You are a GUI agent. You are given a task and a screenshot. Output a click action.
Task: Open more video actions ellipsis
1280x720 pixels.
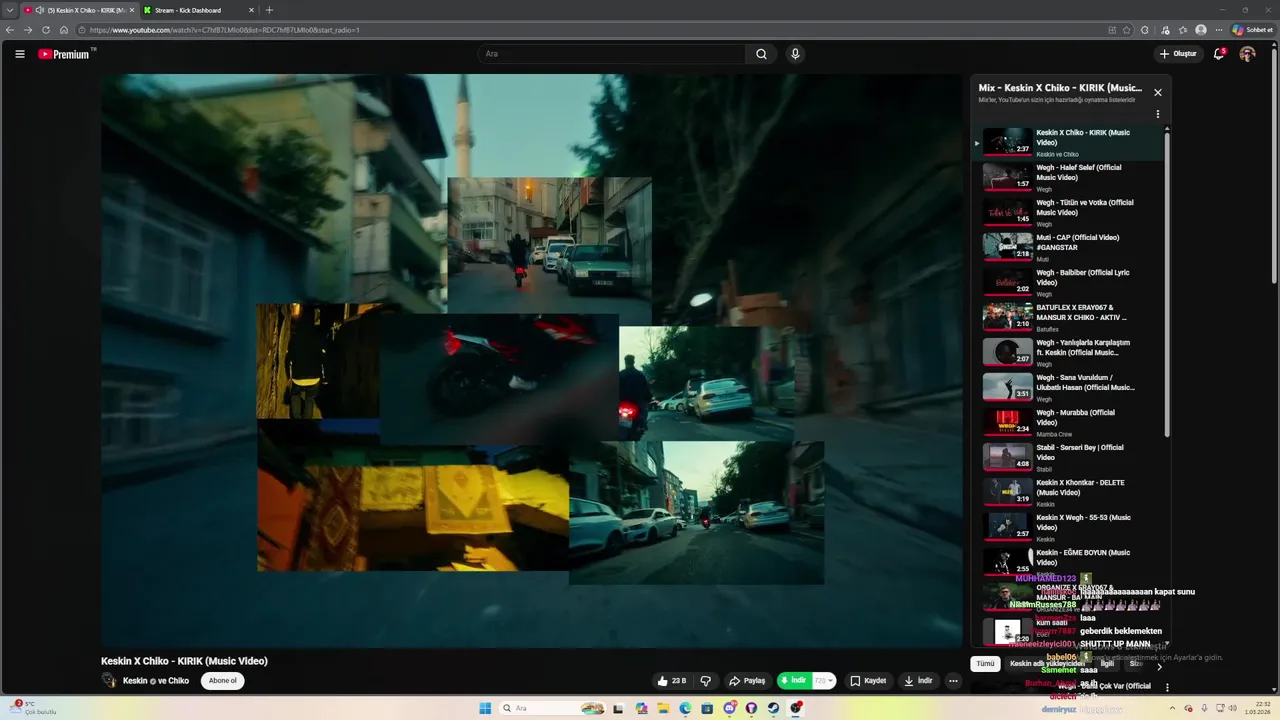click(953, 681)
